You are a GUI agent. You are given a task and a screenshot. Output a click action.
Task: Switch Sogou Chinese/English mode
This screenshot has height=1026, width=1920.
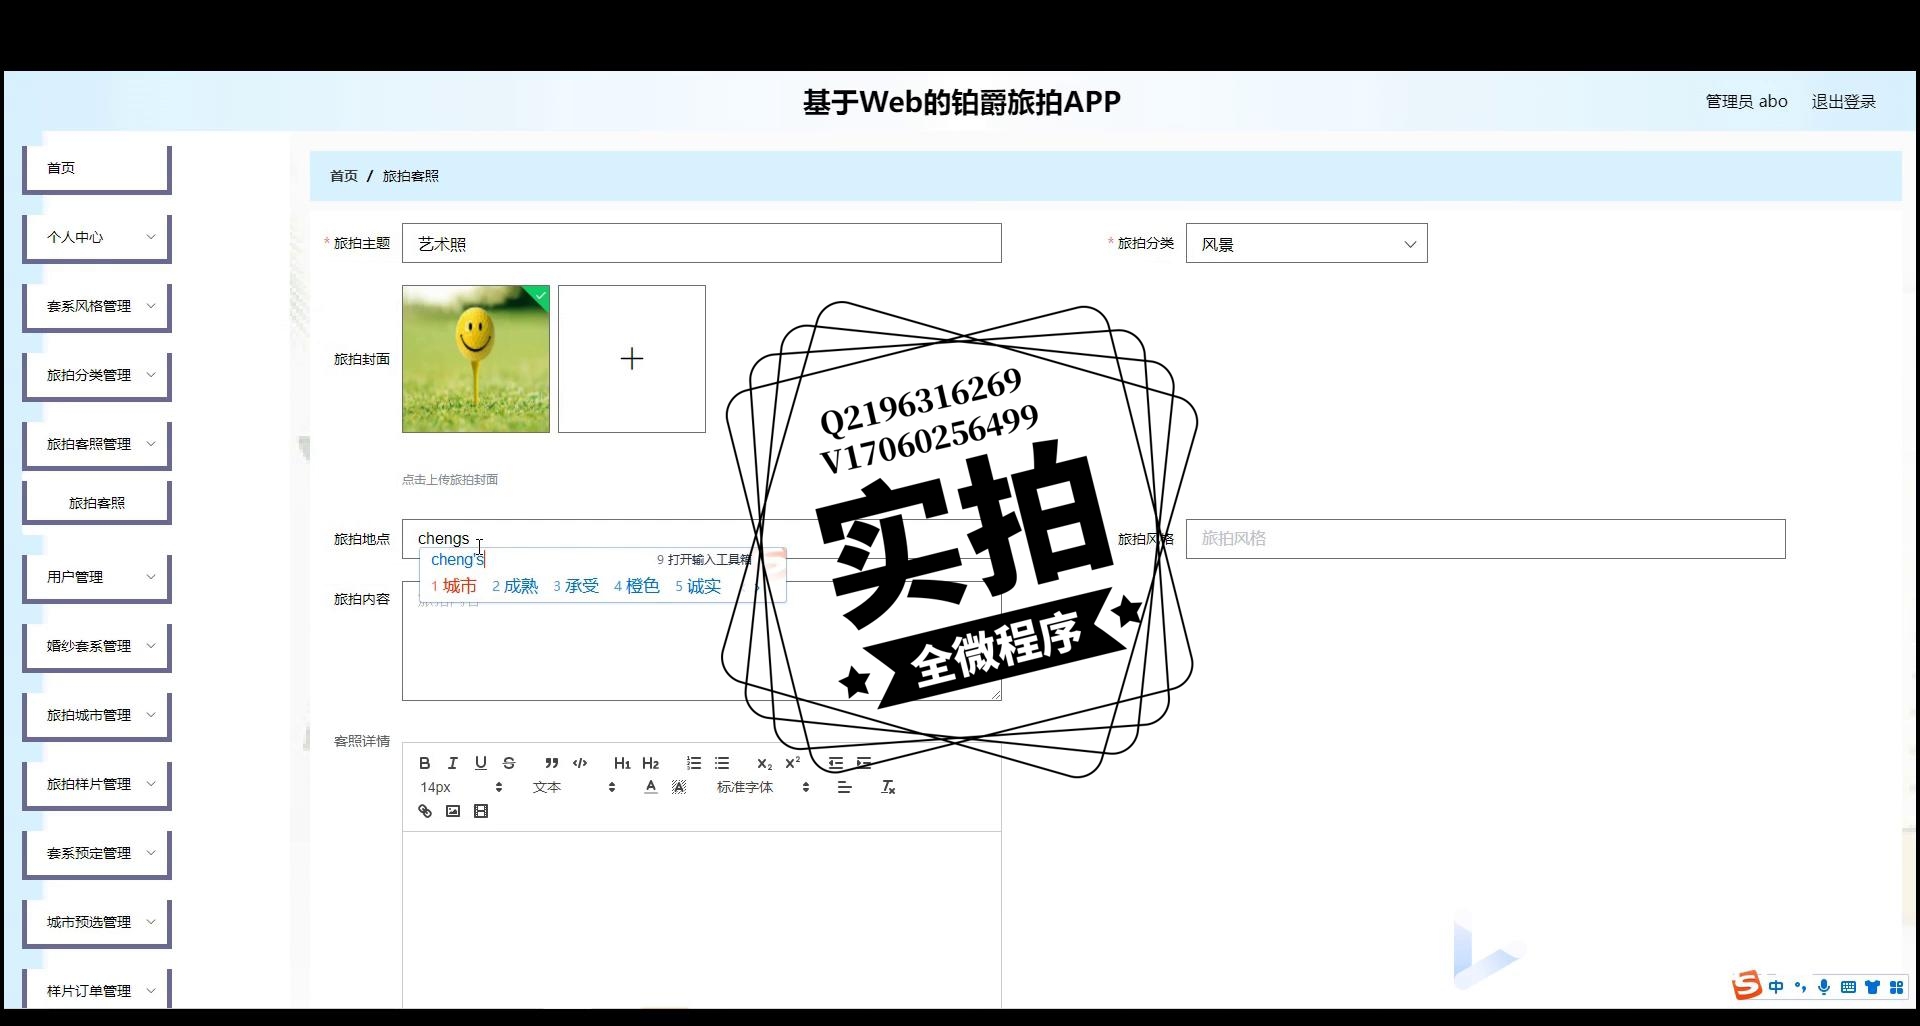coord(1776,987)
